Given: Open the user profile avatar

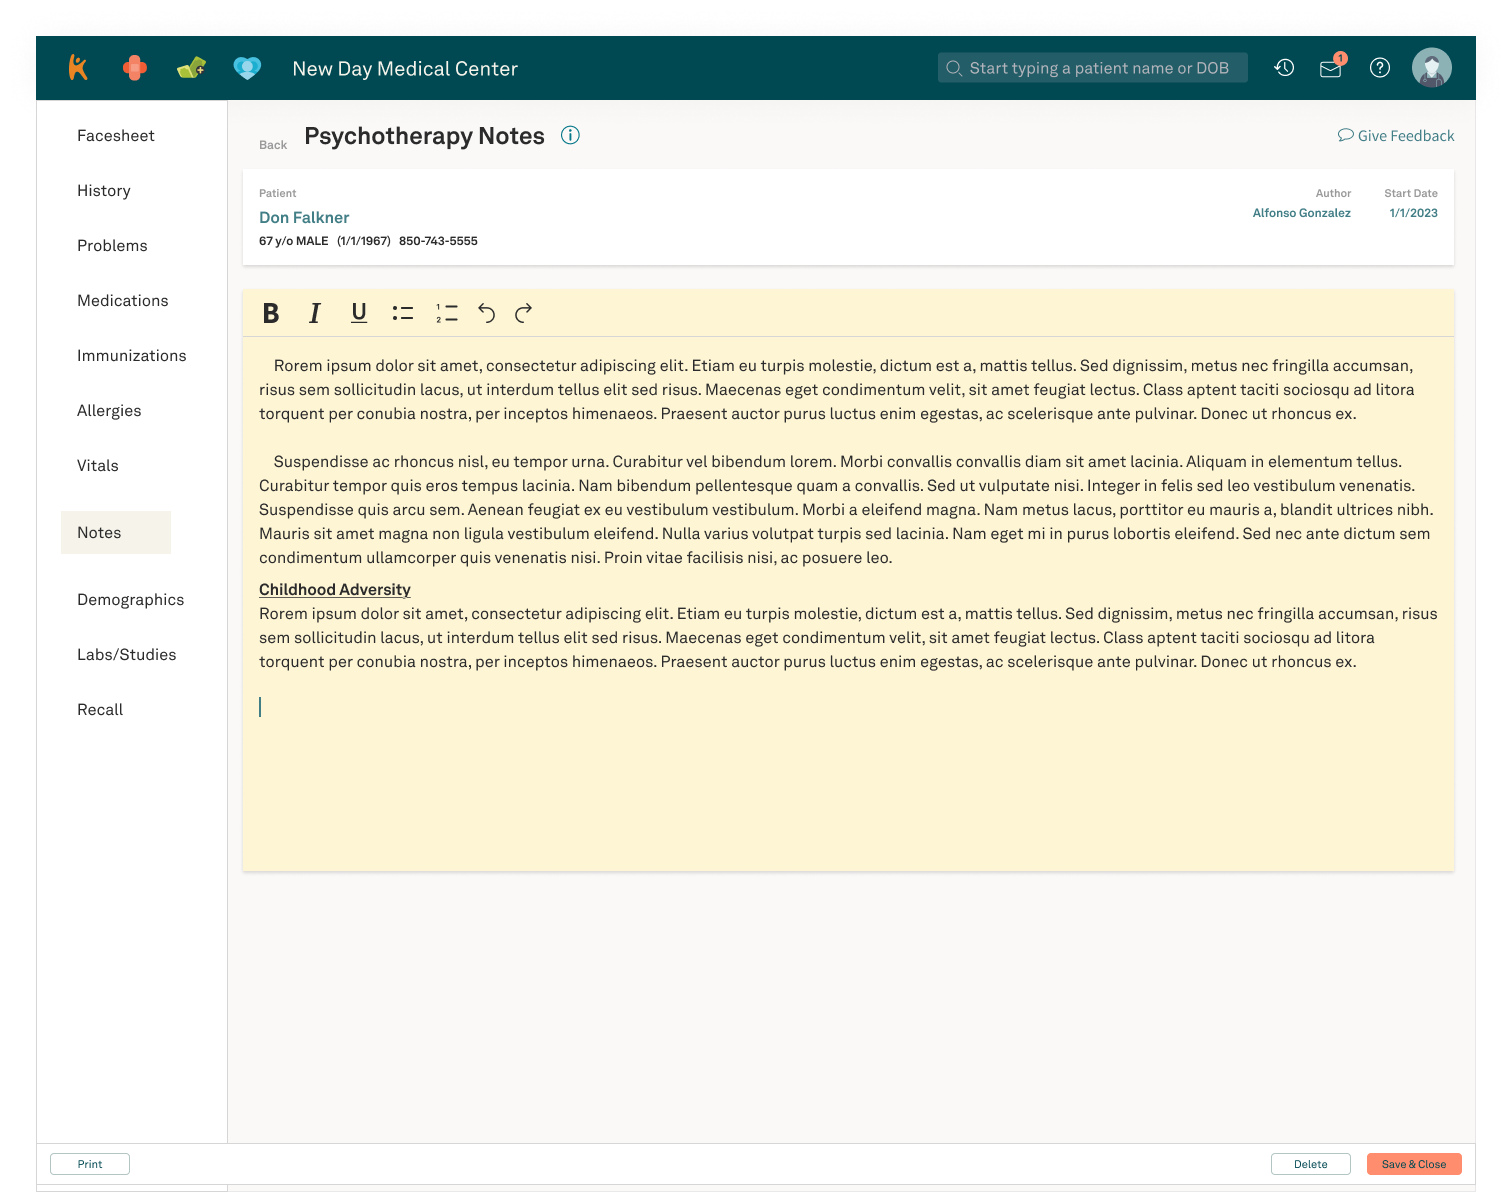Looking at the screenshot, I should (x=1431, y=68).
